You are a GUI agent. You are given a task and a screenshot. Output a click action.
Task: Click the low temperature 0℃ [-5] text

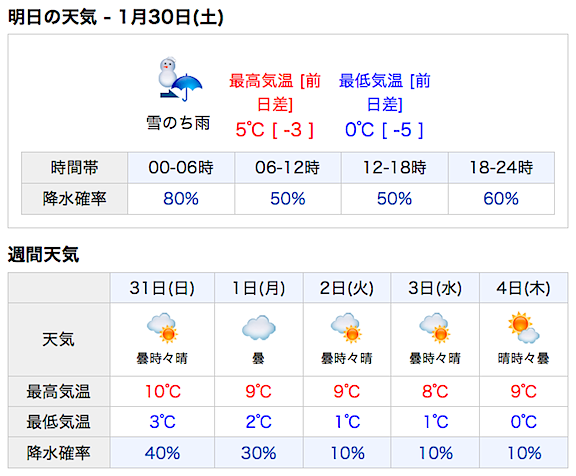(384, 130)
